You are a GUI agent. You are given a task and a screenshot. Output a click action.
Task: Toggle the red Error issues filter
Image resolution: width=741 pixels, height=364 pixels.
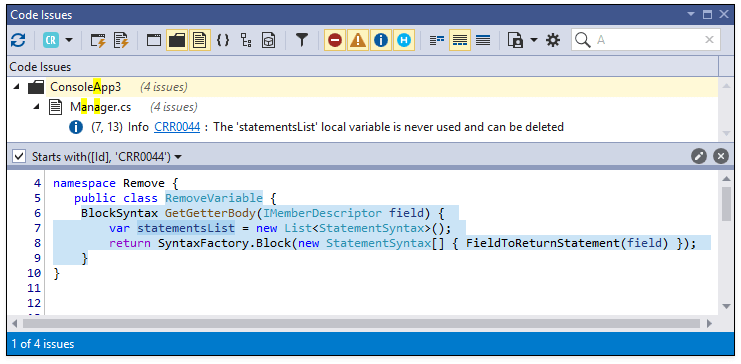pyautogui.click(x=335, y=41)
